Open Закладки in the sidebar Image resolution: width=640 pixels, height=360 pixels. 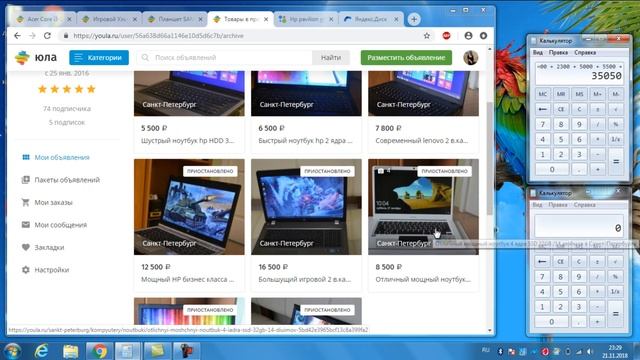click(49, 247)
